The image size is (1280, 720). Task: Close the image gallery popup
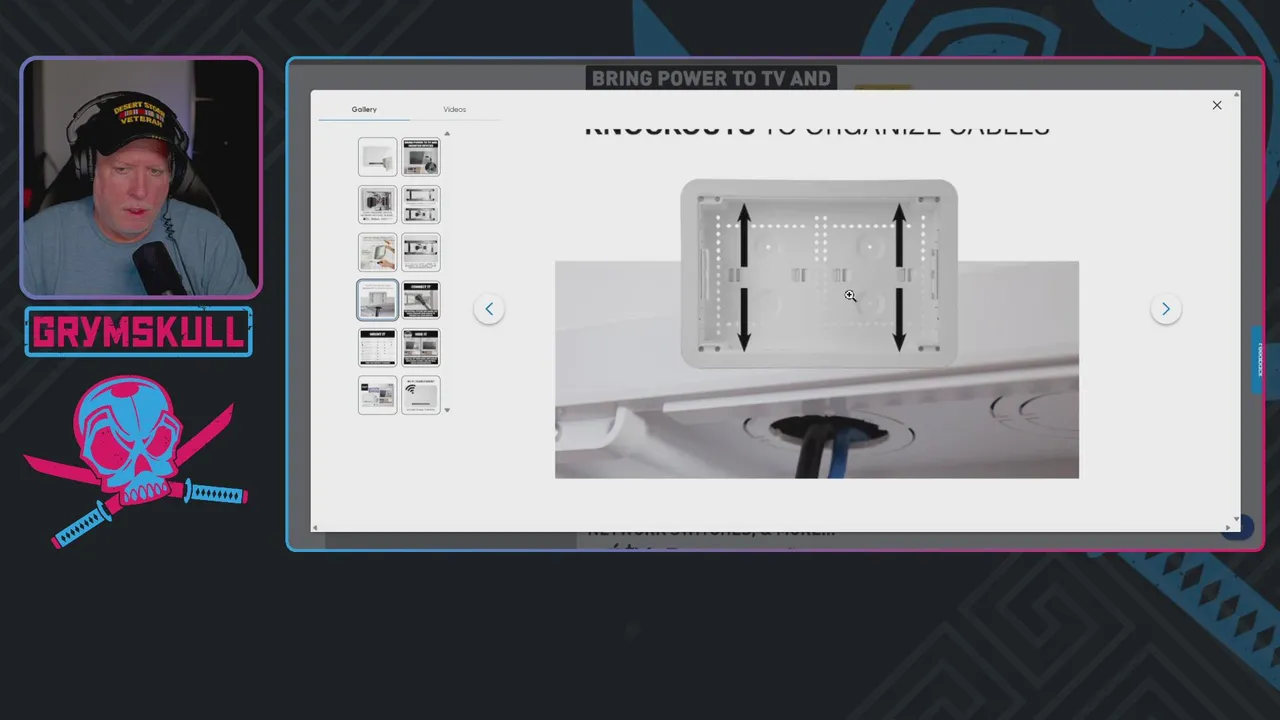[1217, 105]
